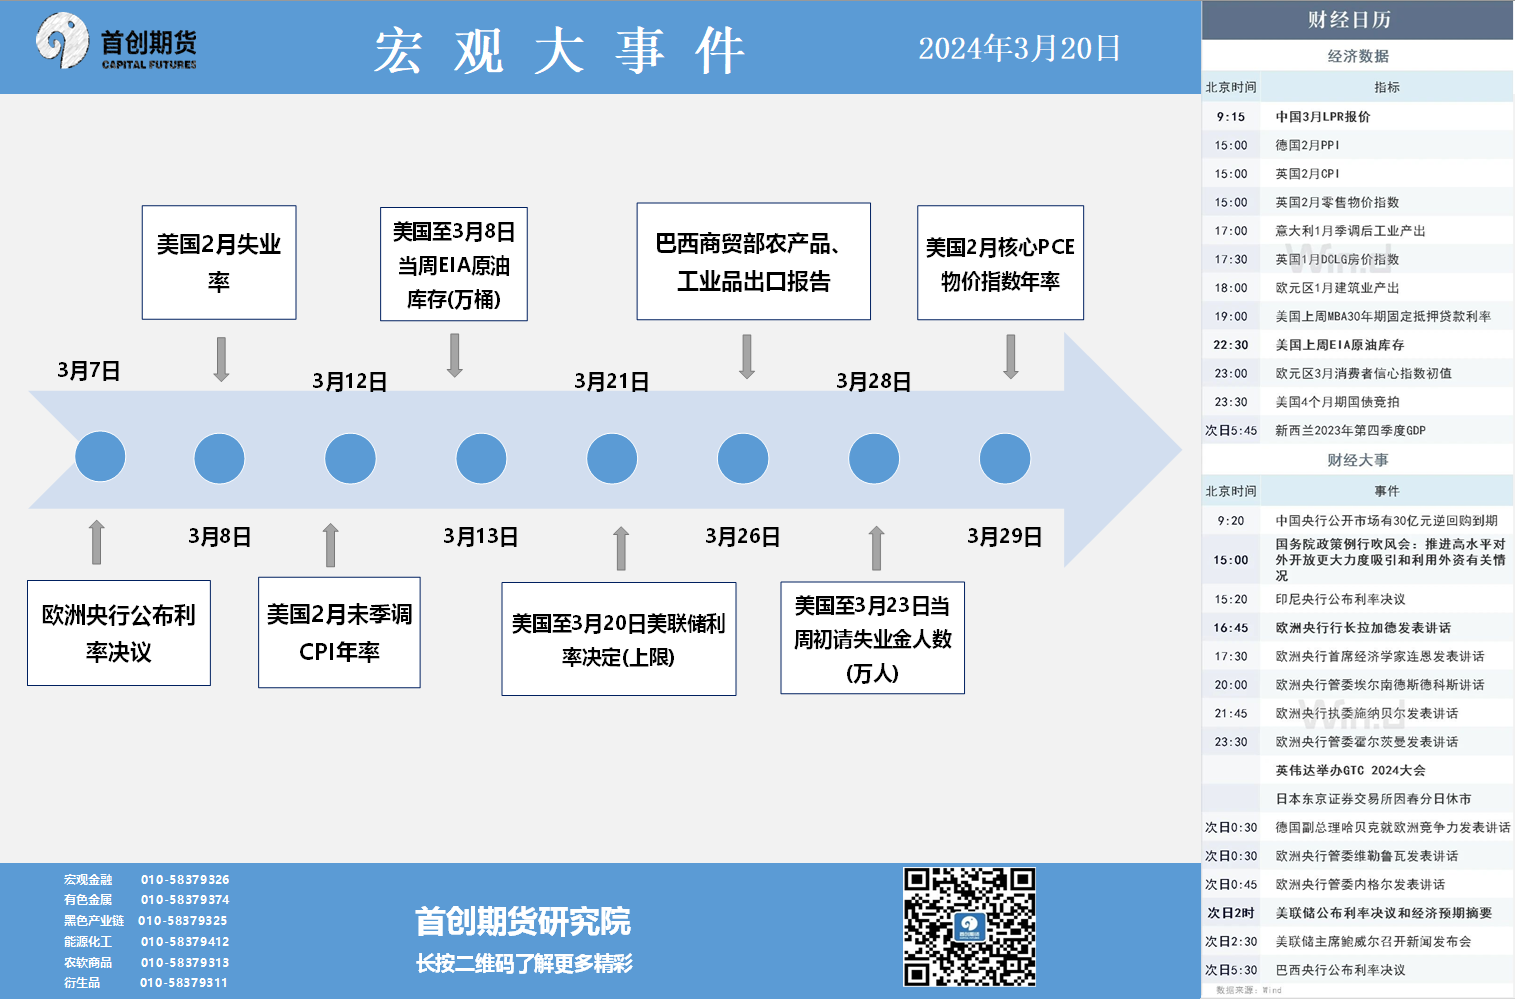Click the 财经日历 header
Image resolution: width=1515 pixels, height=999 pixels.
(x=1357, y=20)
